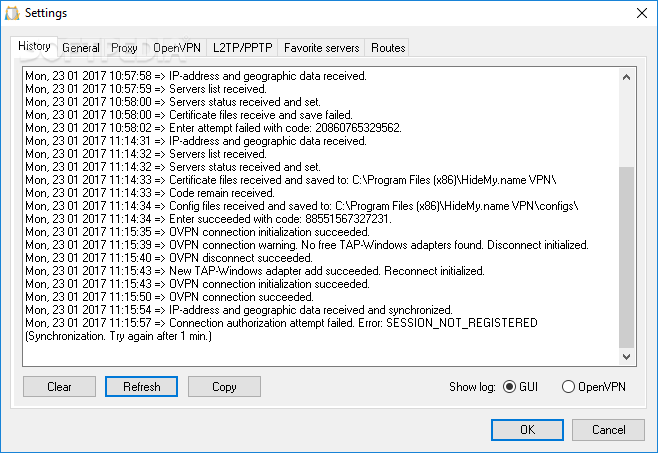Click the log scrollbar up arrow
The image size is (658, 453).
627,77
